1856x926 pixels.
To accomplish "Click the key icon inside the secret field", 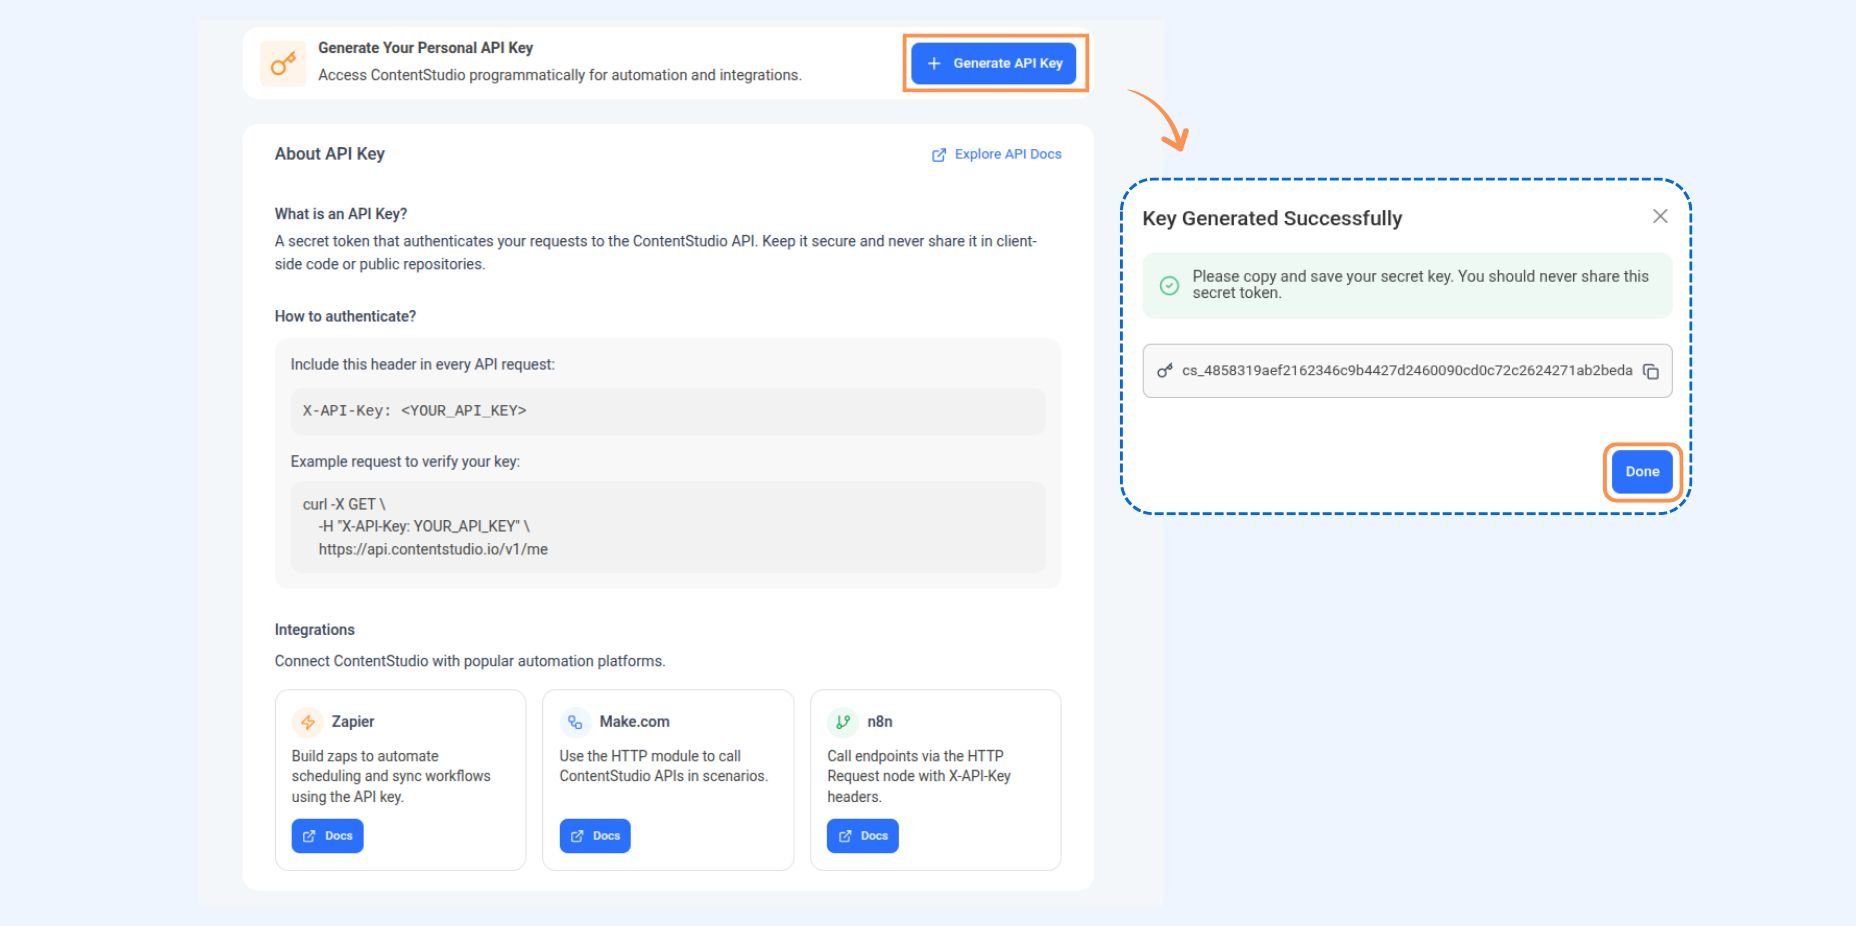I will click(1164, 371).
